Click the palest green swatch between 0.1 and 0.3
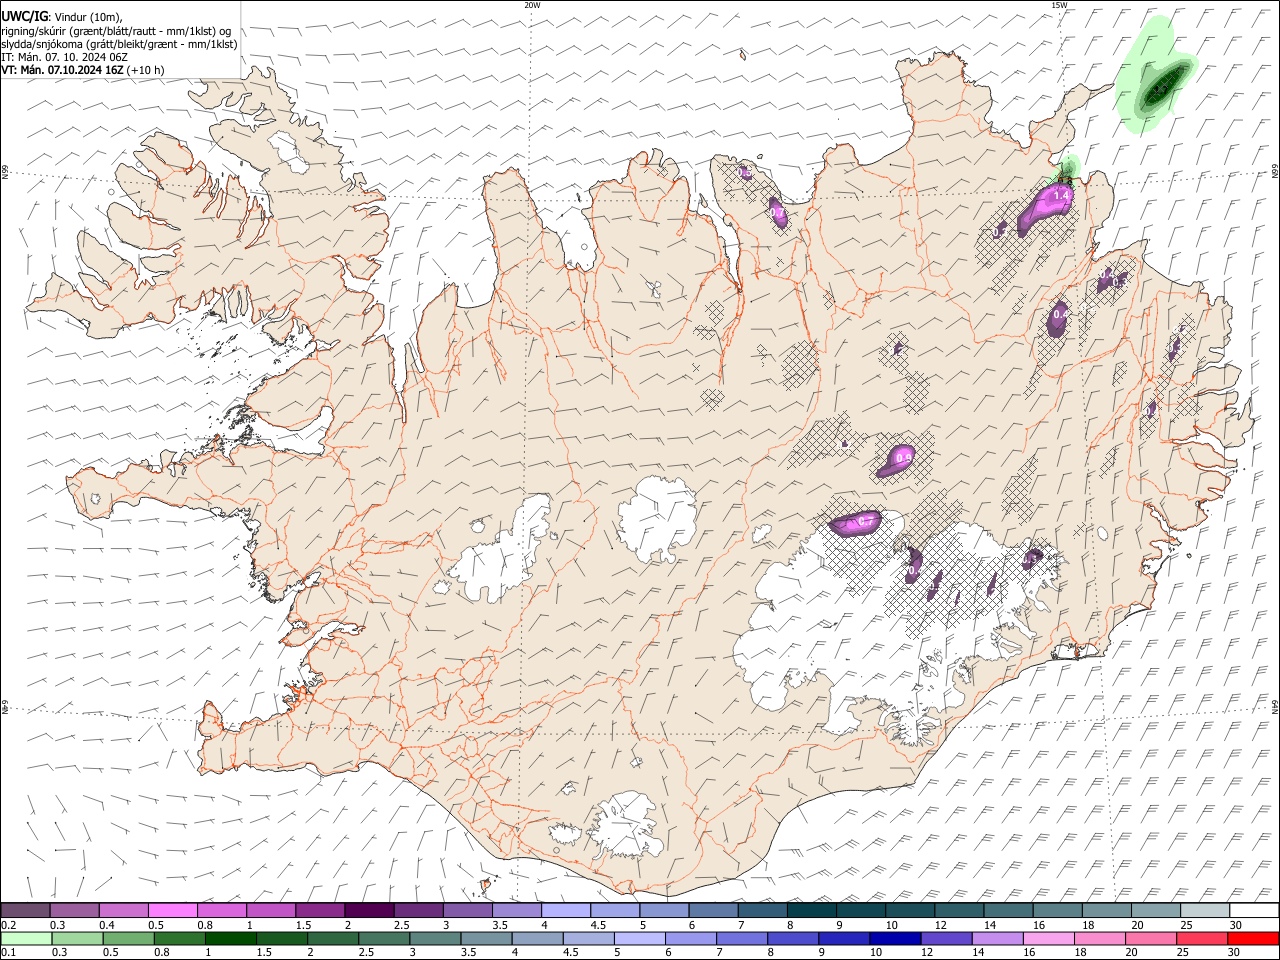Image resolution: width=1280 pixels, height=960 pixels. pos(27,938)
